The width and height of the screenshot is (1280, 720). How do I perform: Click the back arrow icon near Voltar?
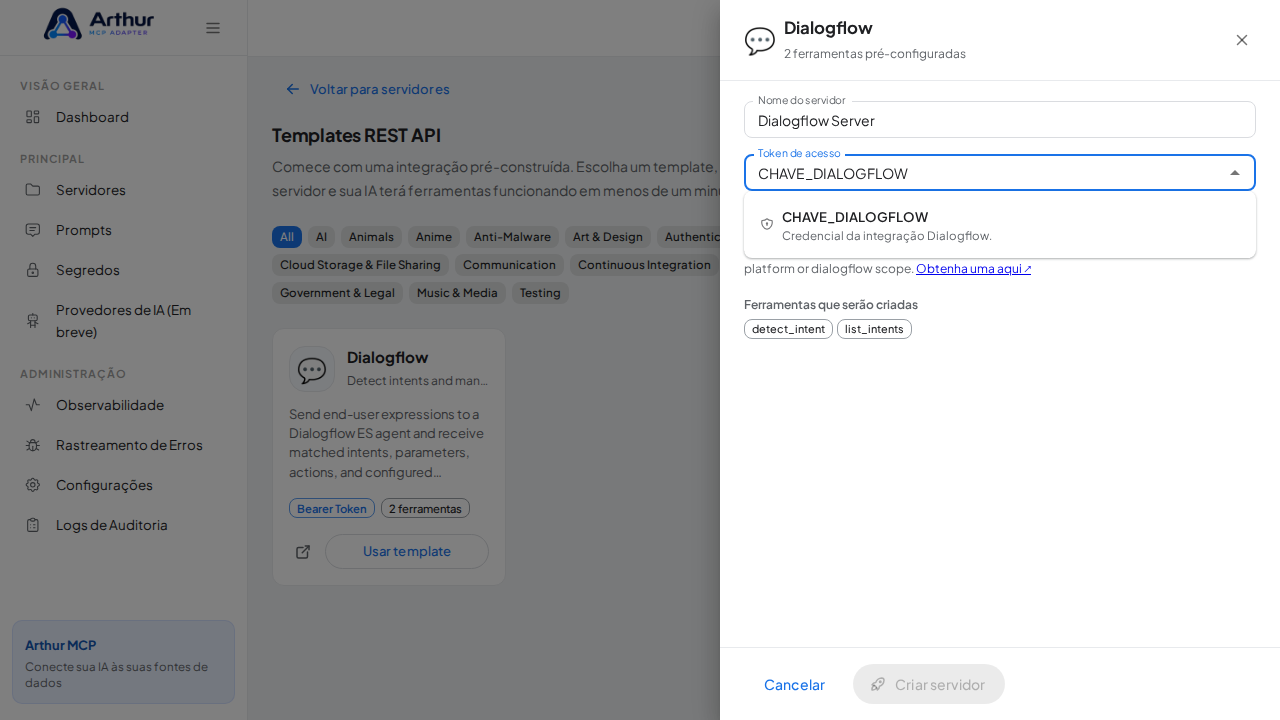tap(293, 89)
